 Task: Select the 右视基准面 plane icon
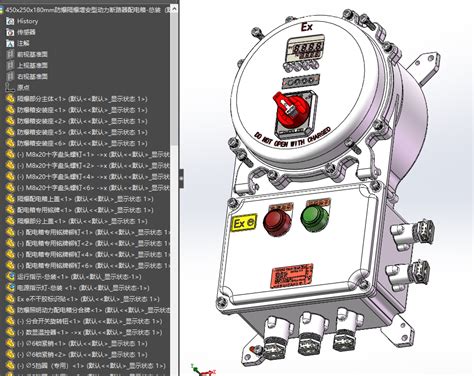pyautogui.click(x=10, y=76)
